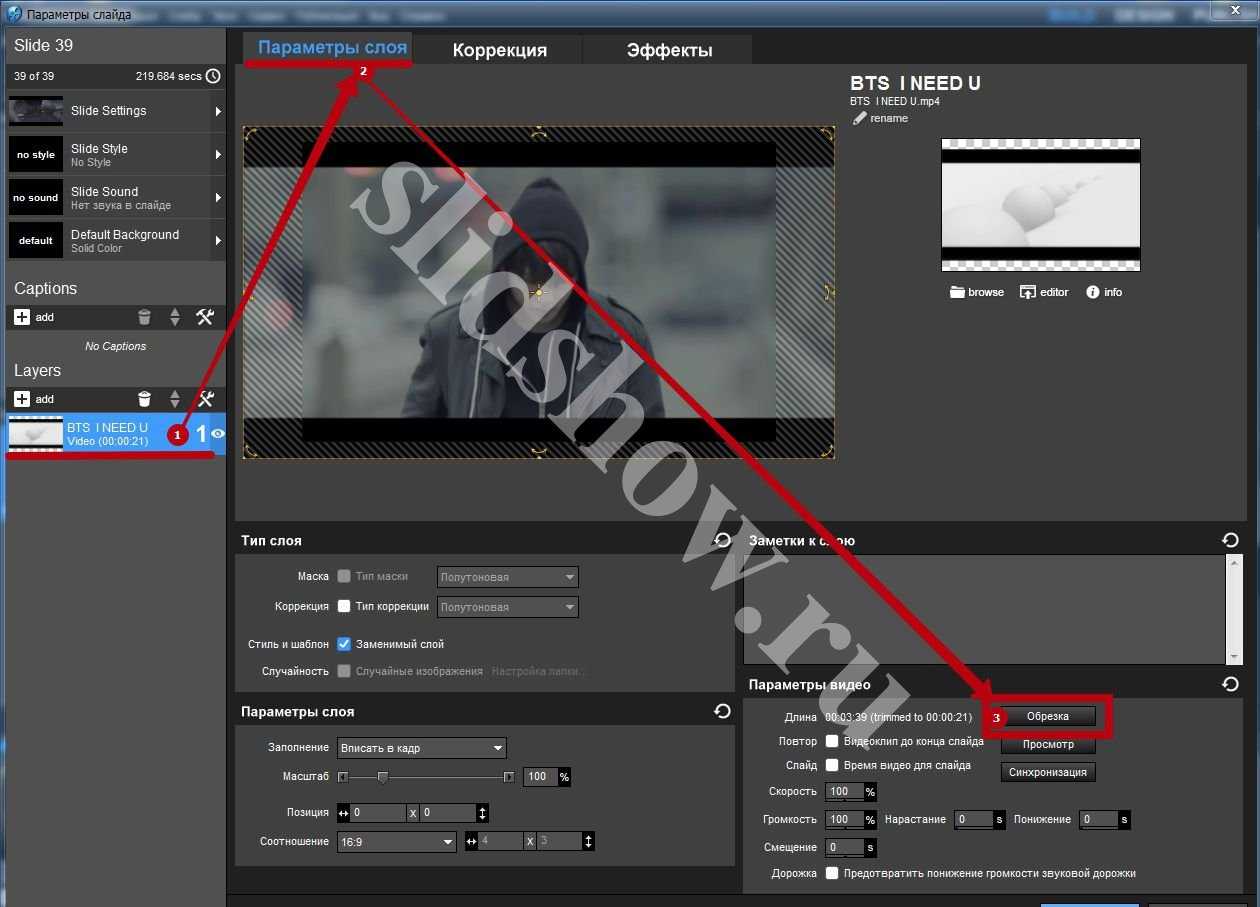The width and height of the screenshot is (1260, 907).
Task: Open the Соотношение 16:9 dropdown
Action: pyautogui.click(x=397, y=842)
